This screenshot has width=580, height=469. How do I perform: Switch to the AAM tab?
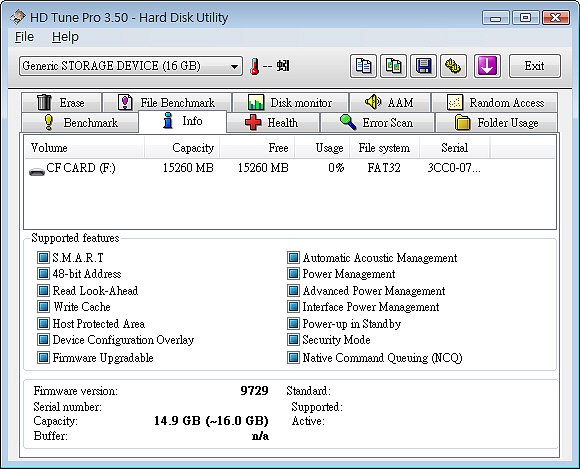390,102
